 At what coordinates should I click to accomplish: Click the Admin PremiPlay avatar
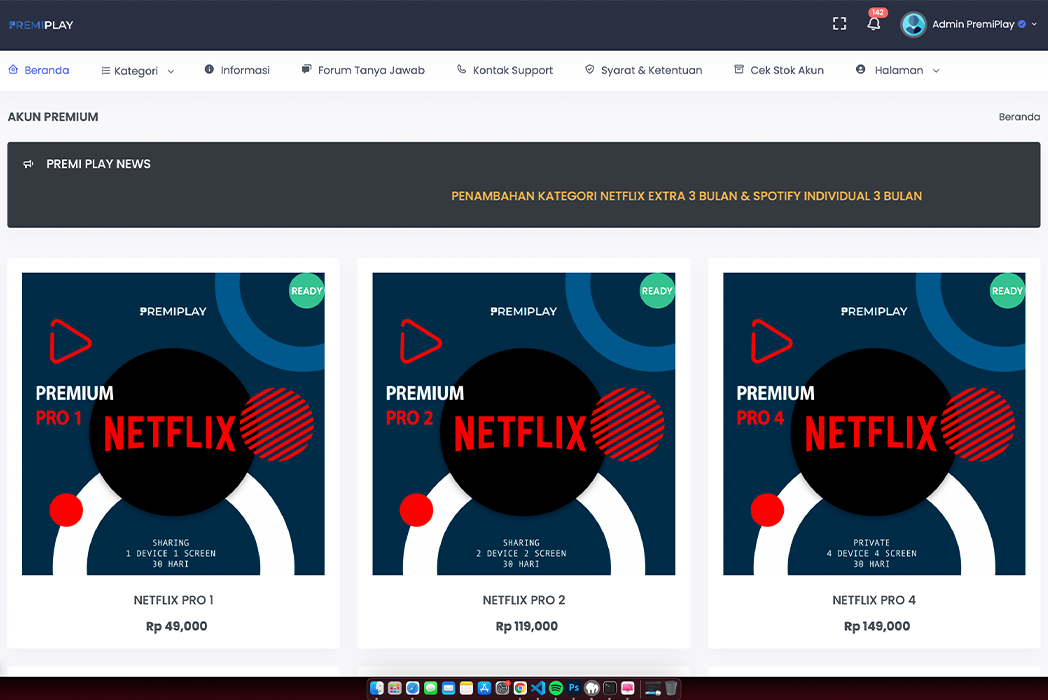coord(913,25)
